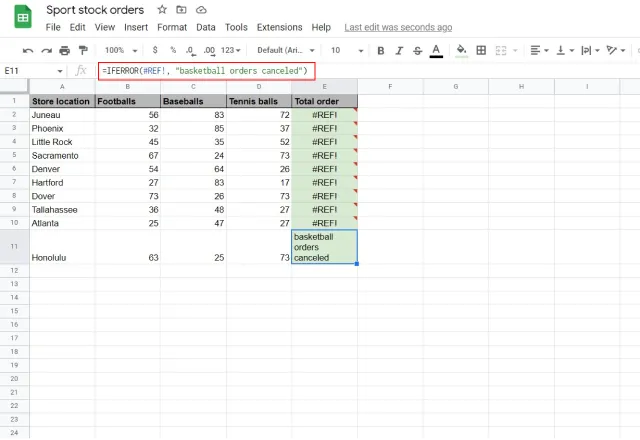Format as percent icon
This screenshot has height=440, width=640.
[x=173, y=50]
